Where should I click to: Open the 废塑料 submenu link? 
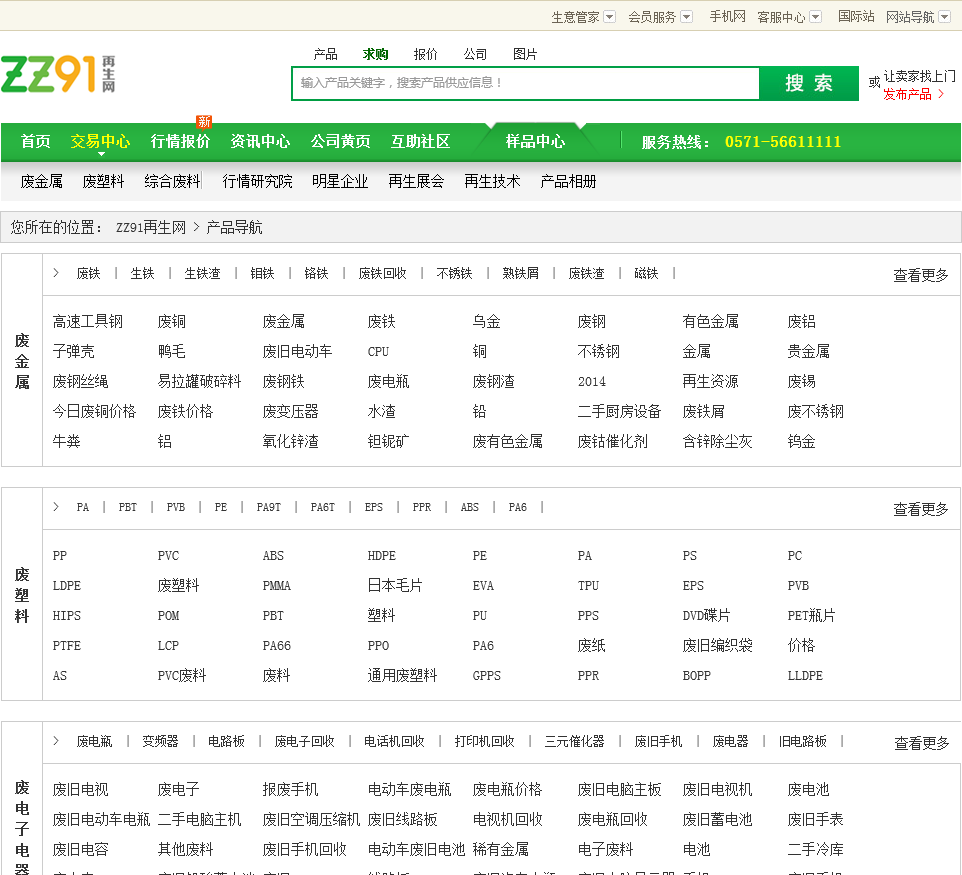[103, 181]
